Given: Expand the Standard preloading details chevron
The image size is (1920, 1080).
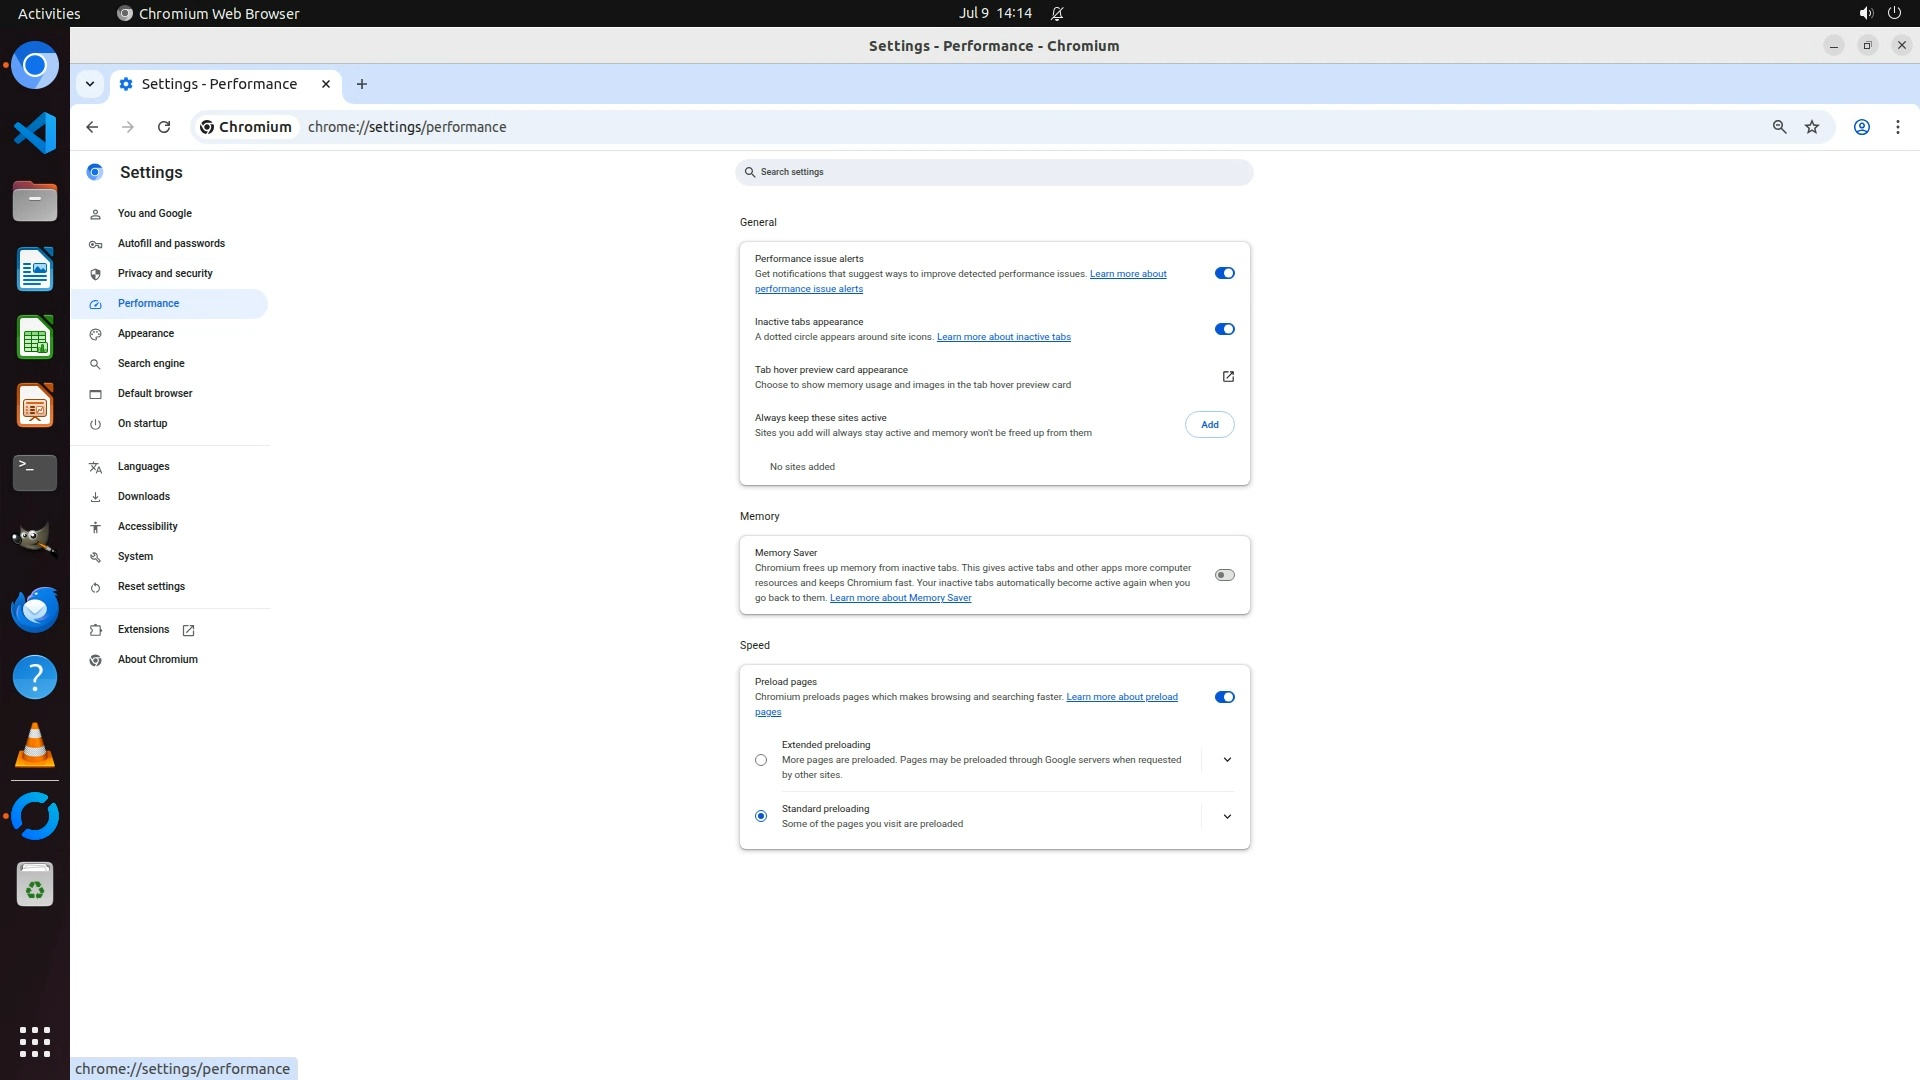Looking at the screenshot, I should click(x=1227, y=817).
